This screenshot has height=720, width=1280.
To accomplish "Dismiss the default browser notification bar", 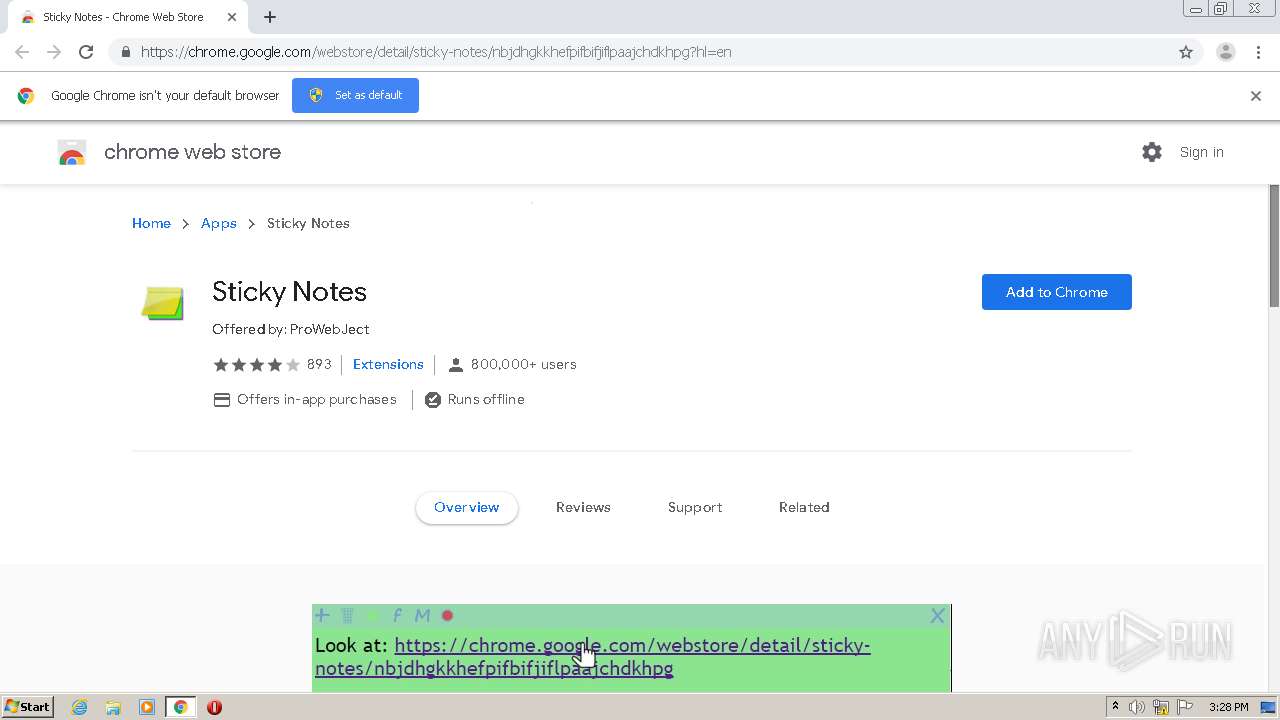I will tap(1256, 96).
